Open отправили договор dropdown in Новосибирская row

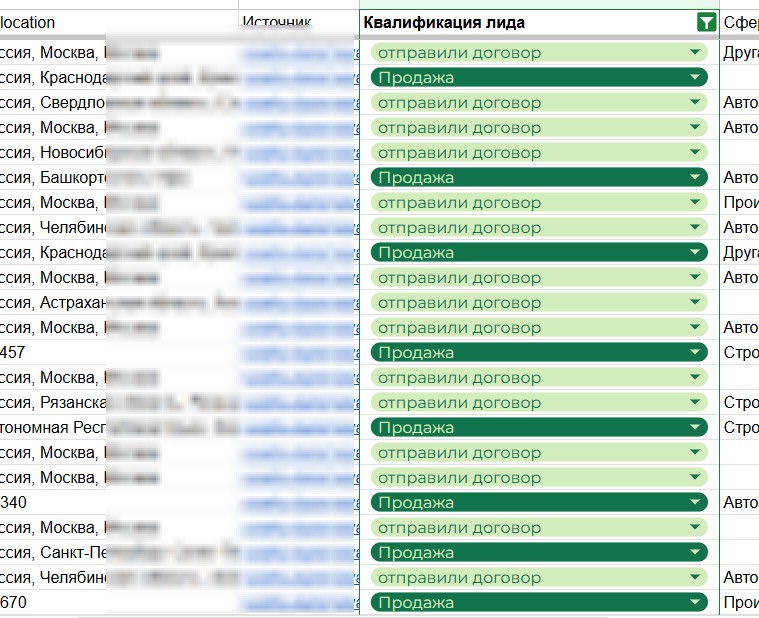coord(695,153)
